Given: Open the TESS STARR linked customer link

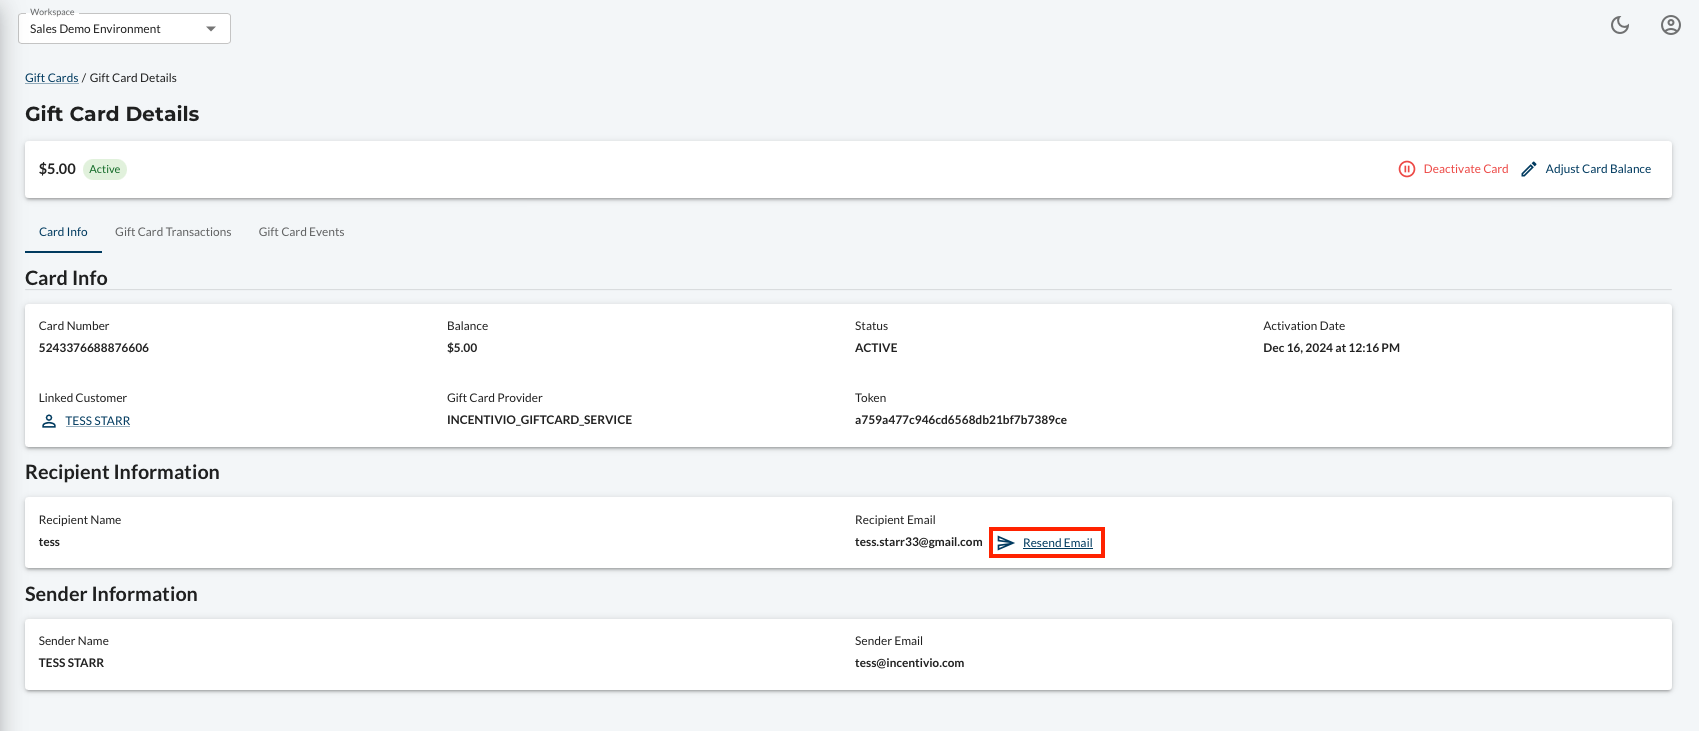Looking at the screenshot, I should [x=98, y=421].
